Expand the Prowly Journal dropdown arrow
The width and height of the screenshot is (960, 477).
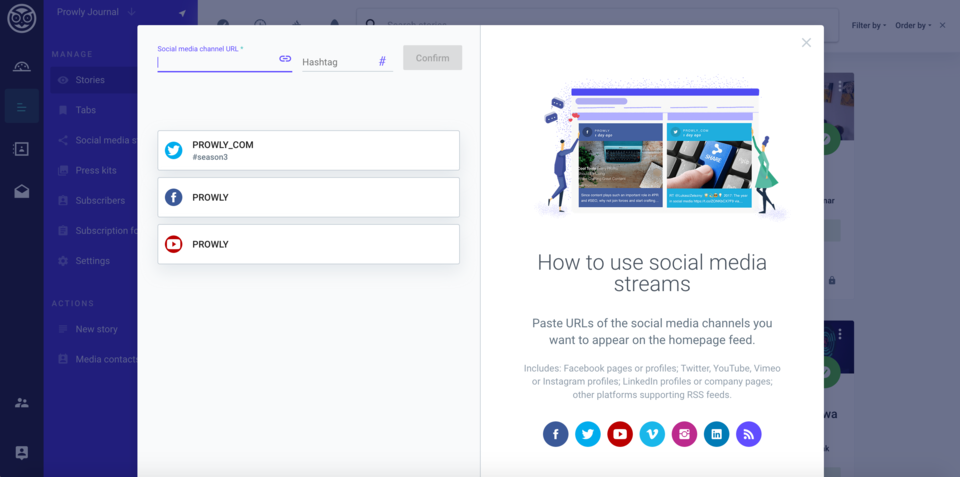pyautogui.click(x=132, y=12)
